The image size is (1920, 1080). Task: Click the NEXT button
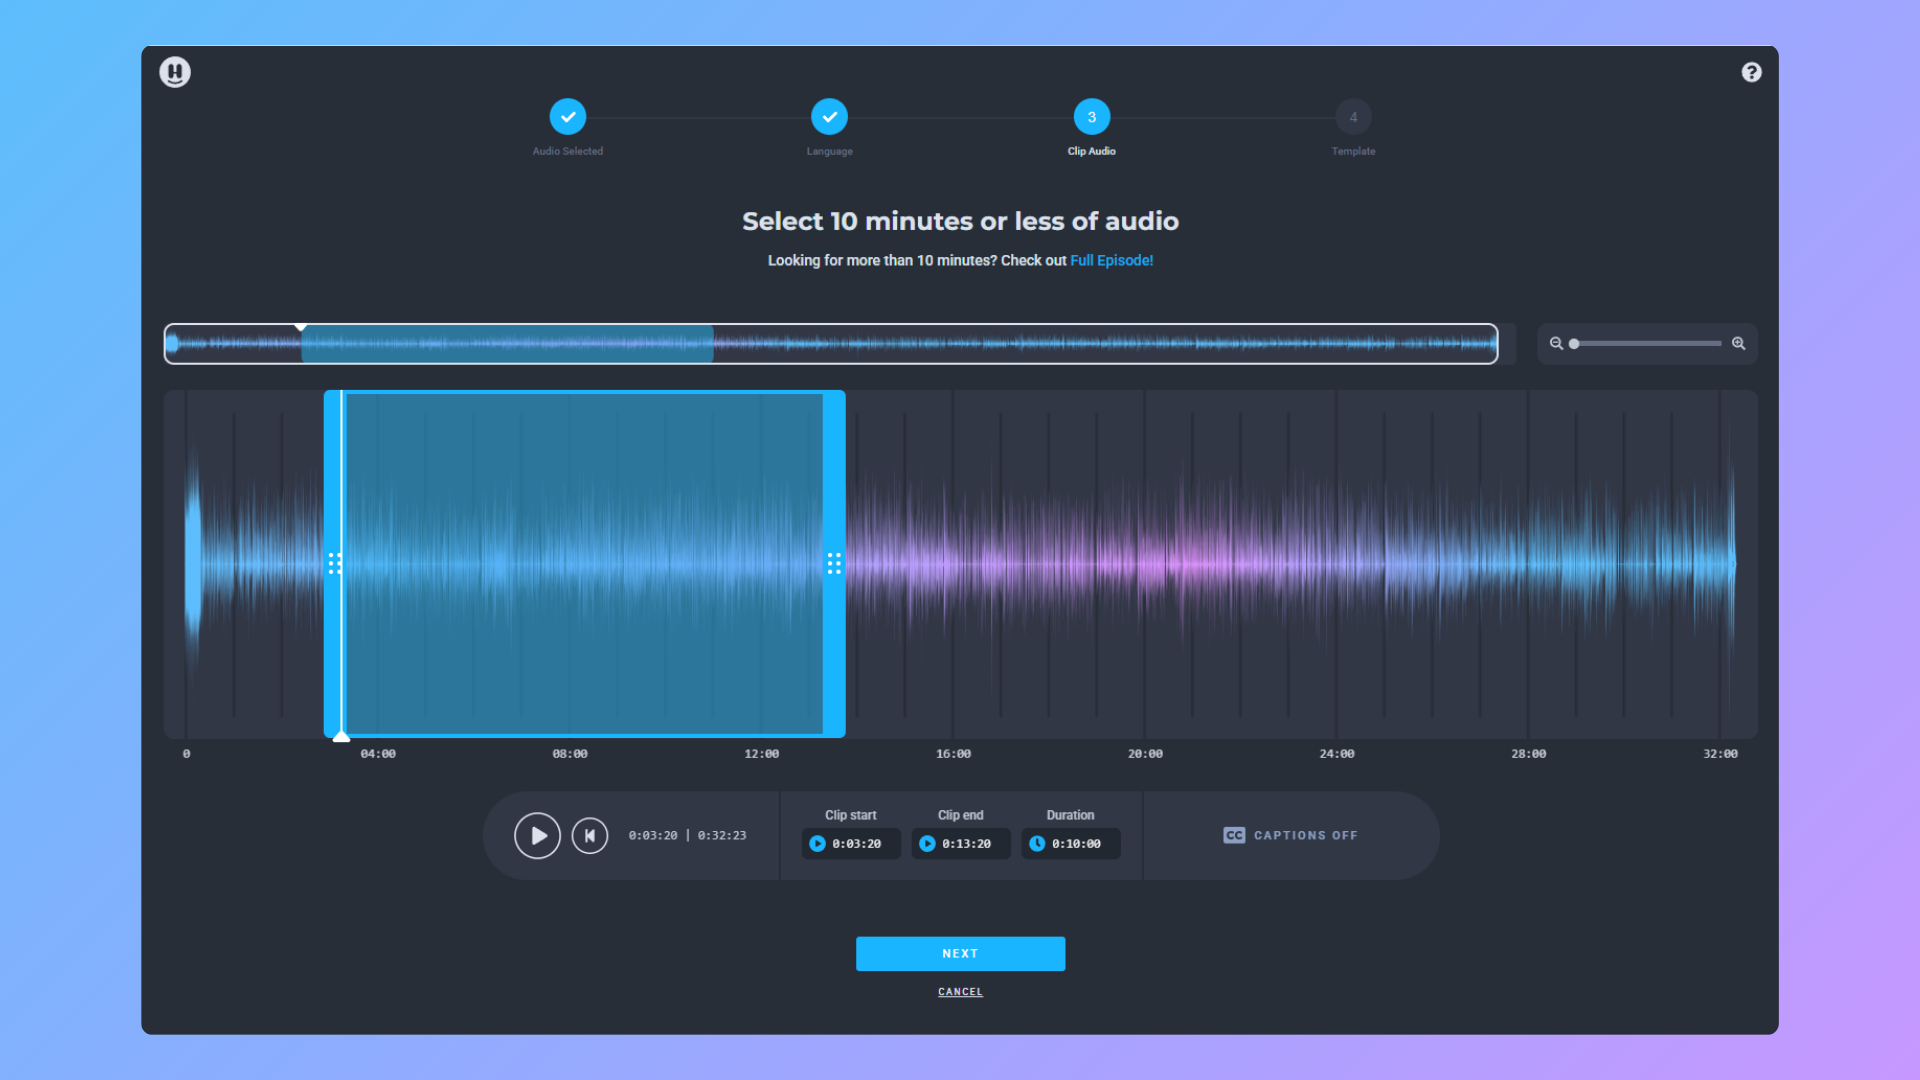pos(960,954)
